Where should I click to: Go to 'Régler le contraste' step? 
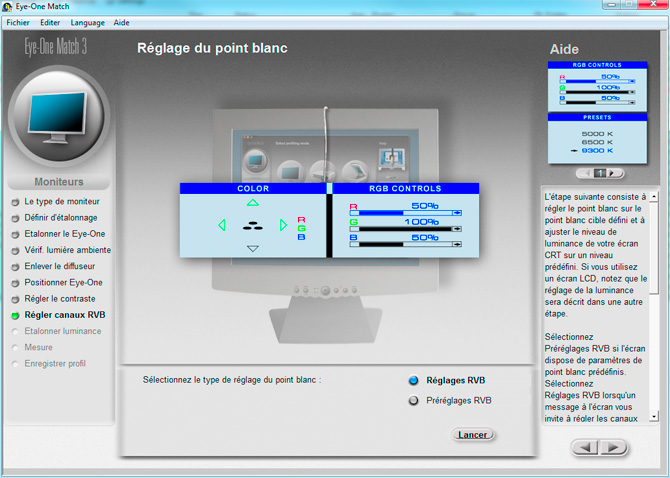point(60,299)
